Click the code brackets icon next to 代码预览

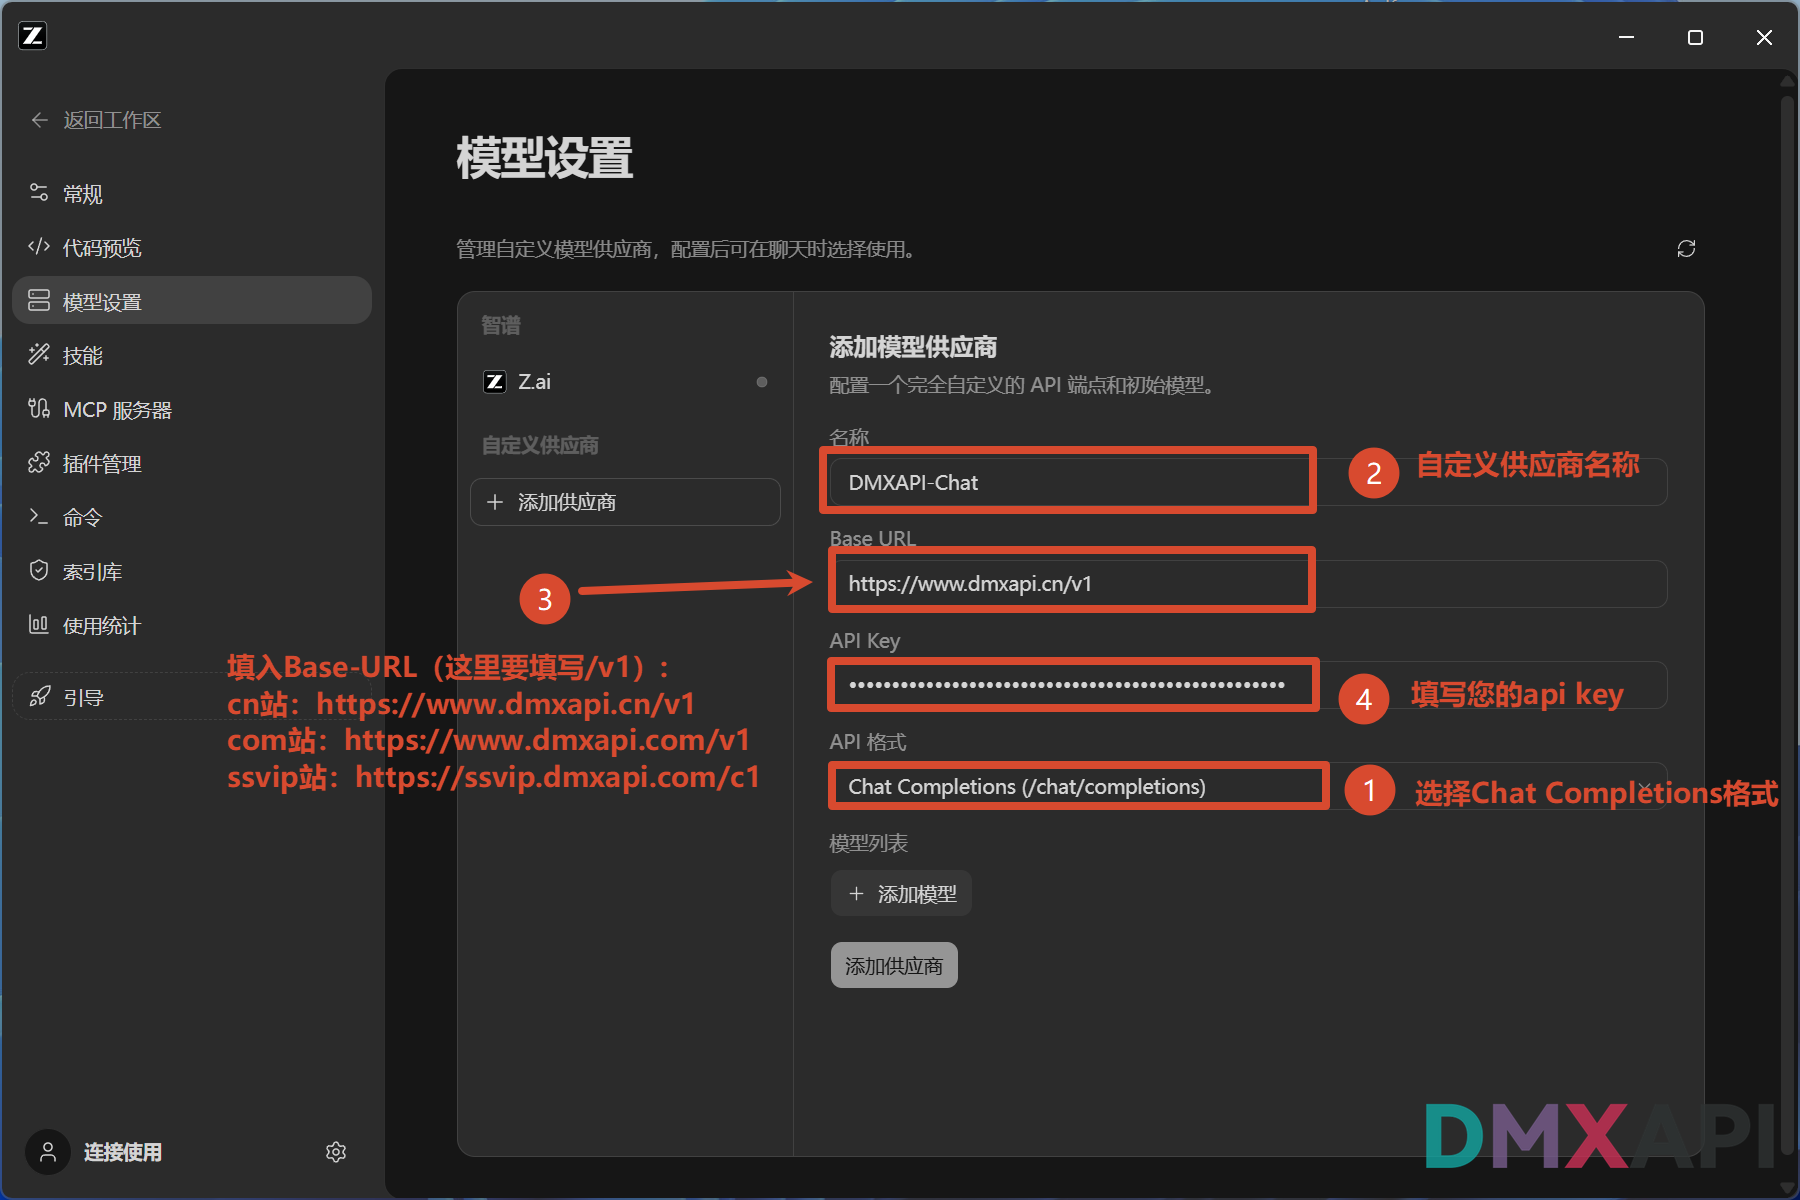point(39,247)
